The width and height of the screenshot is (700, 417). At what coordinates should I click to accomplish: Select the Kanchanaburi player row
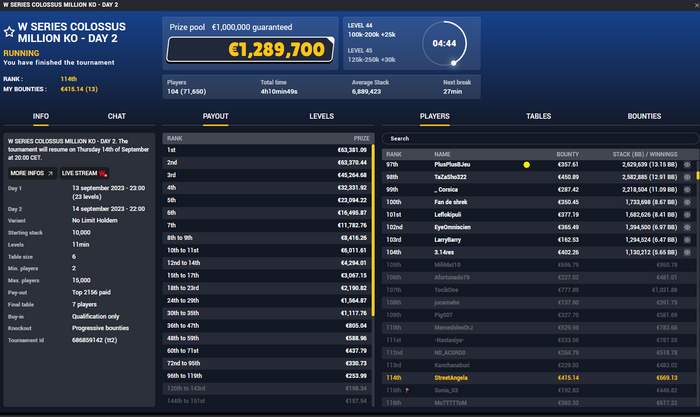point(537,365)
